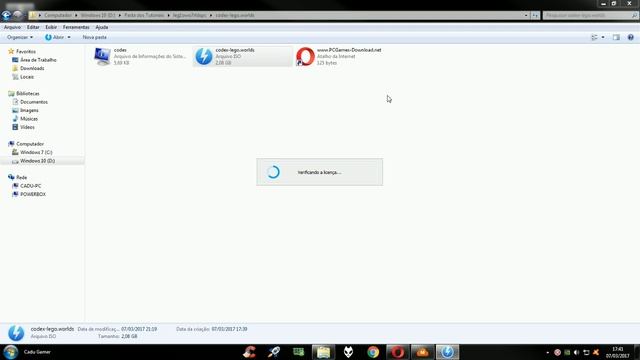The image size is (640, 360).
Task: Click the Forward navigation arrow
Action: coord(17,15)
